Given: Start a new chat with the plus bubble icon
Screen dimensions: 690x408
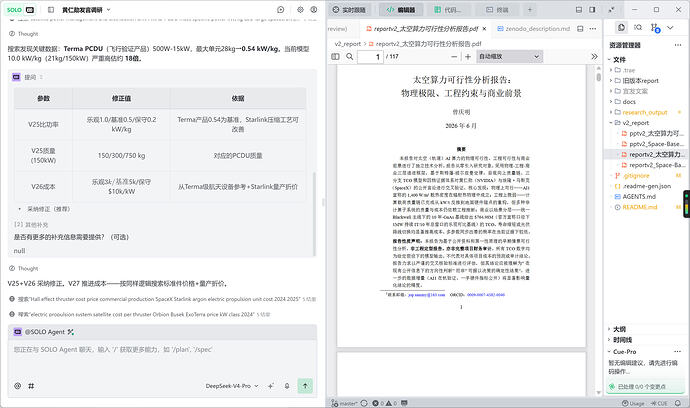Looking at the screenshot, I should click(x=281, y=9).
